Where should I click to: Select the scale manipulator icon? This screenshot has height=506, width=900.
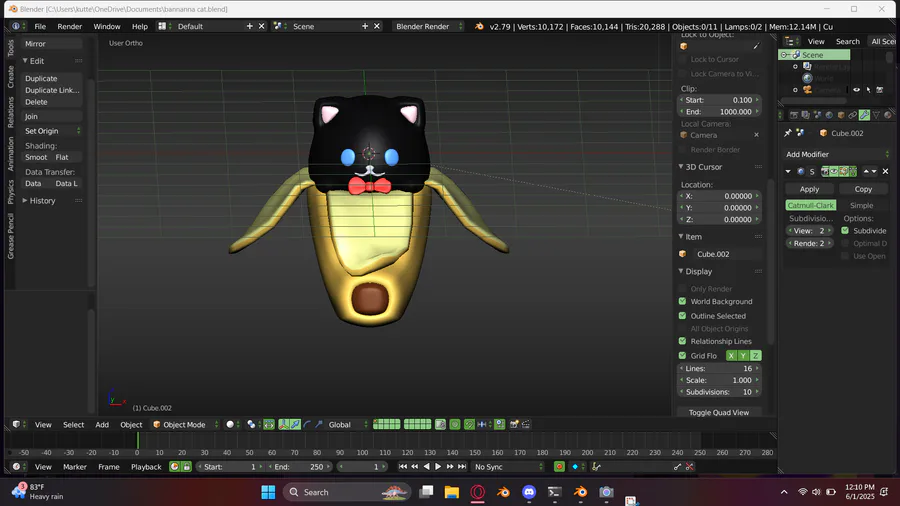[319, 425]
